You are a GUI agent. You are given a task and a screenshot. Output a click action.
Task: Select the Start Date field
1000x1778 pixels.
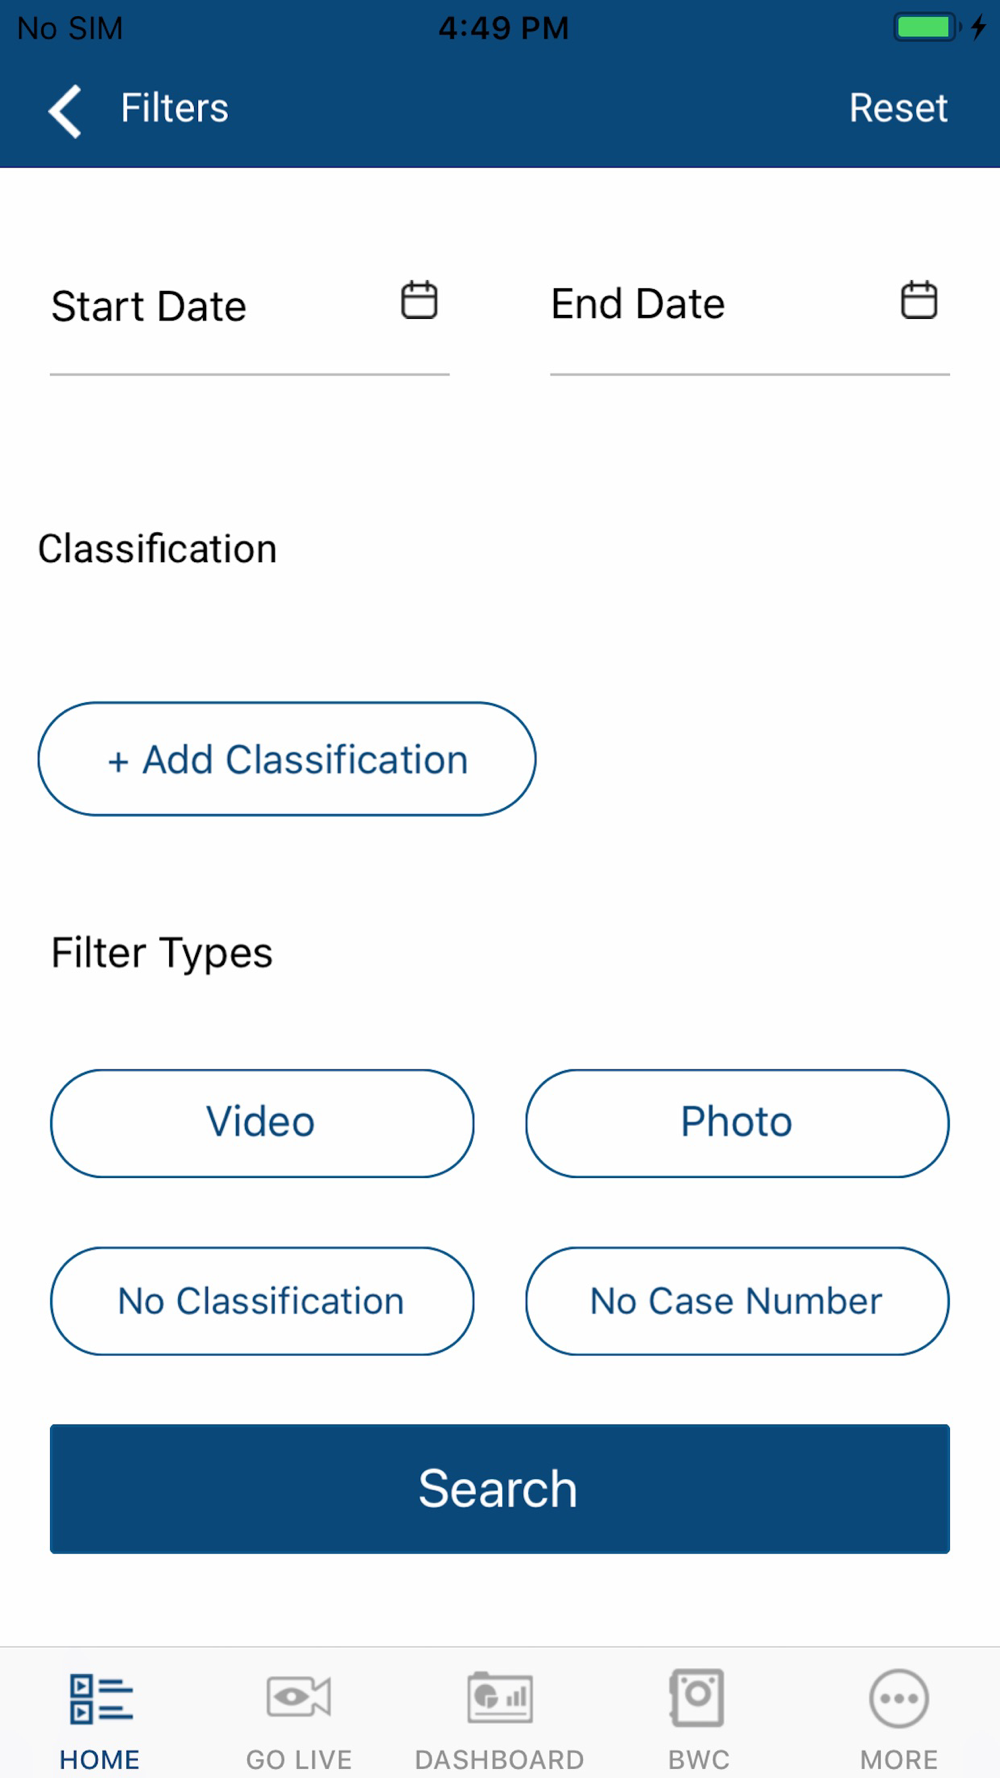pyautogui.click(x=249, y=307)
